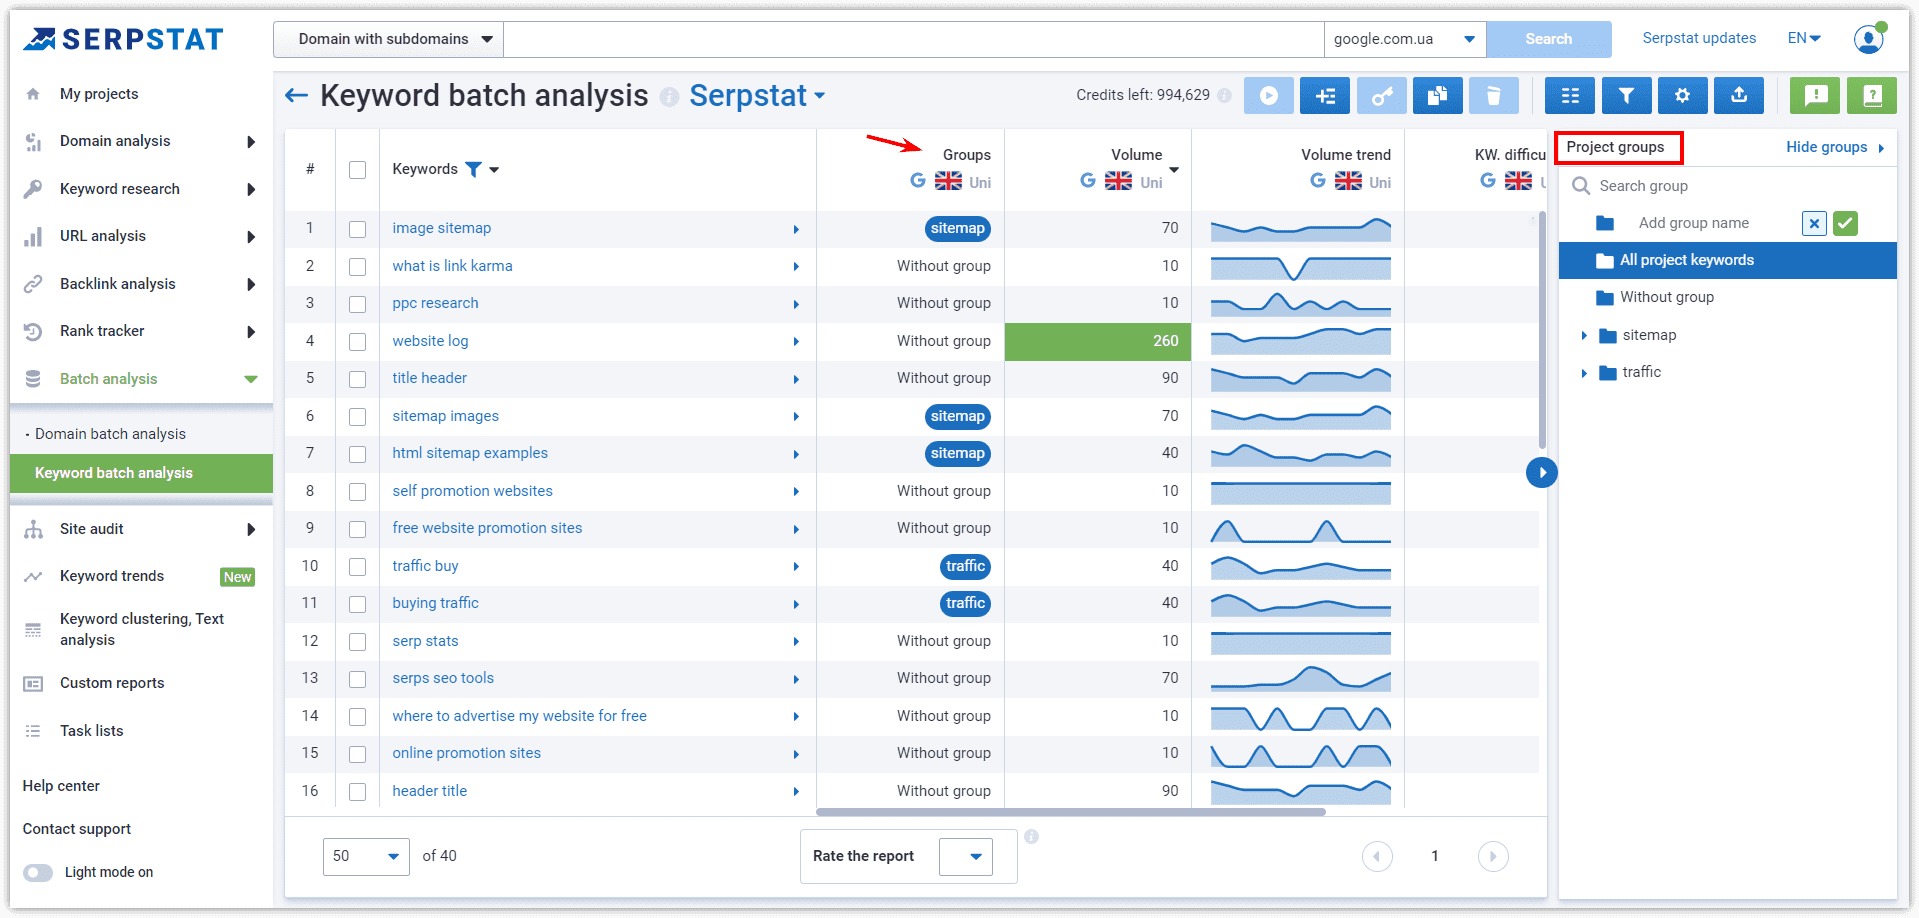Open the EN language dropdown
Image resolution: width=1919 pixels, height=918 pixels.
click(x=1804, y=38)
